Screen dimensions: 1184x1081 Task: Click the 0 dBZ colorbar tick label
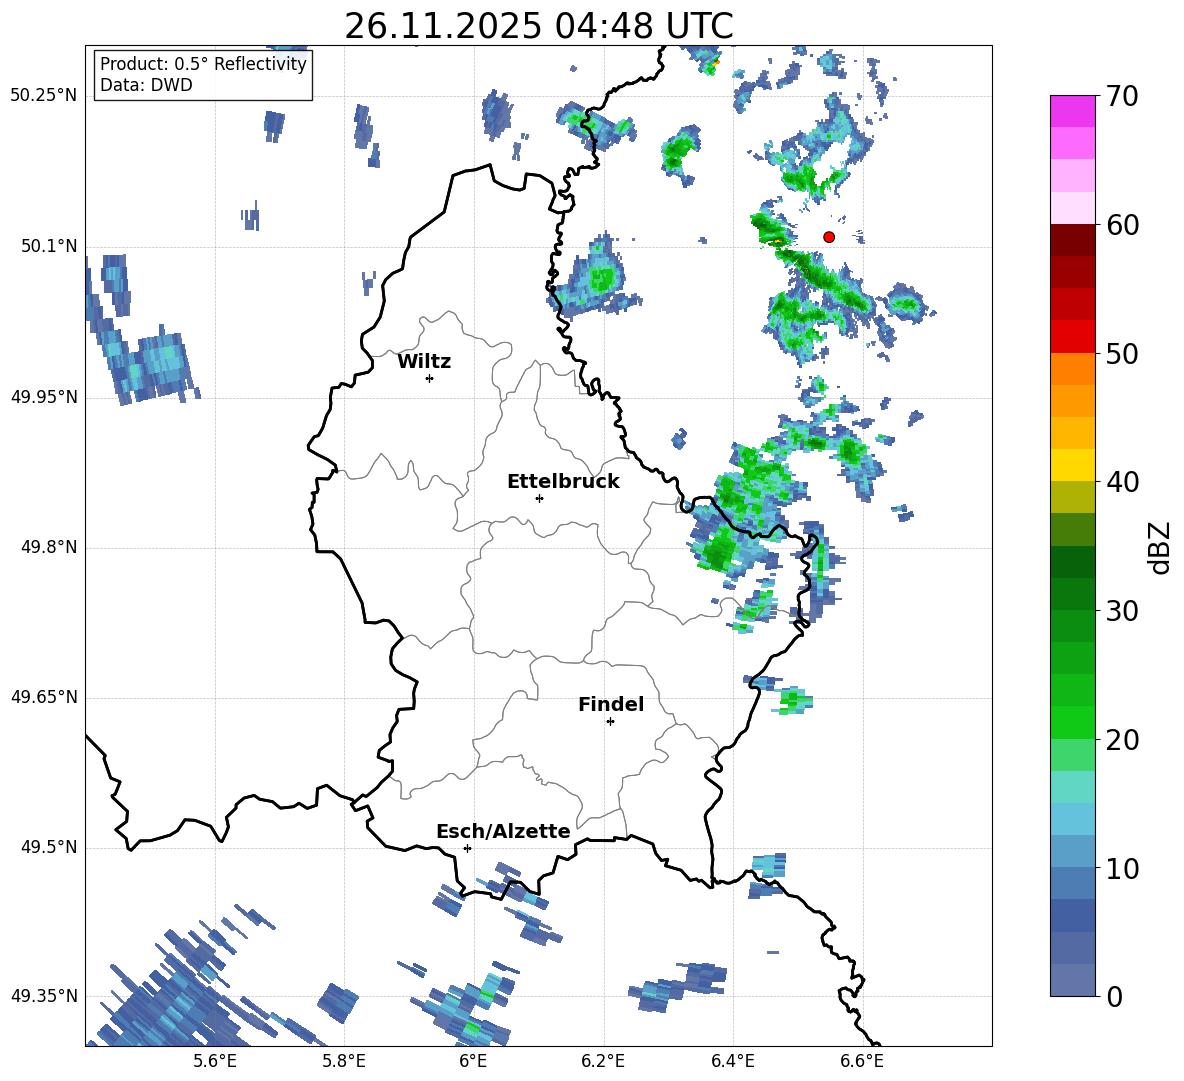click(x=1114, y=996)
